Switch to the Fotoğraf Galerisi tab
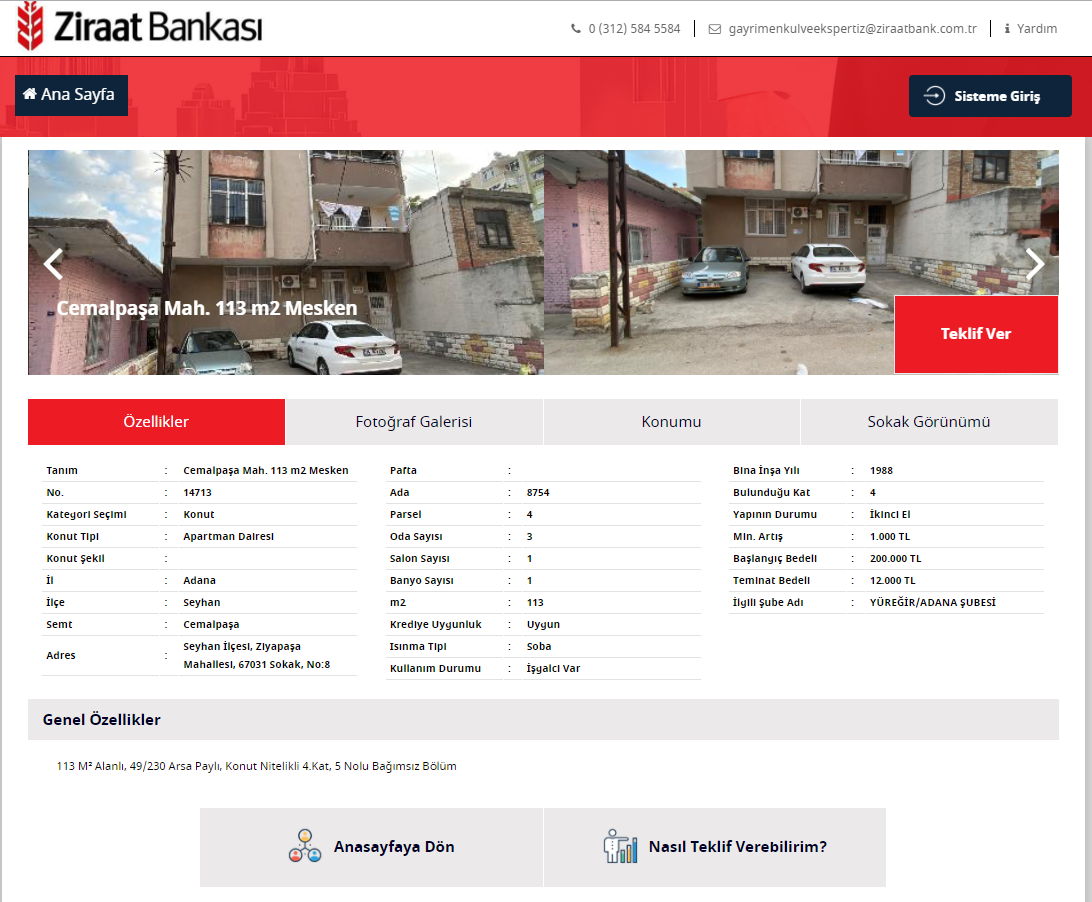 [414, 422]
